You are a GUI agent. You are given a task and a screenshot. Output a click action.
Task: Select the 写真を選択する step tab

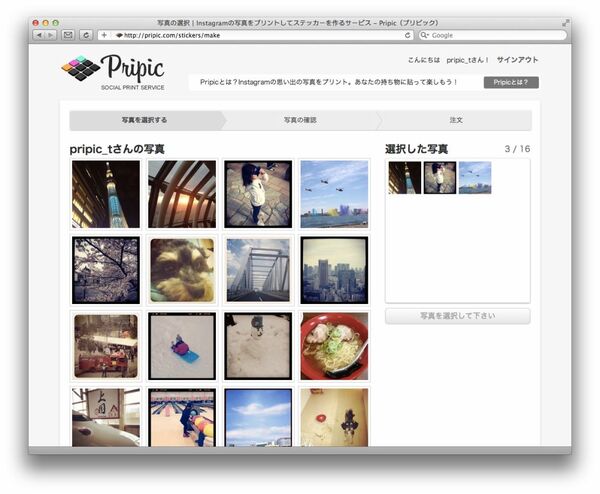click(x=145, y=120)
